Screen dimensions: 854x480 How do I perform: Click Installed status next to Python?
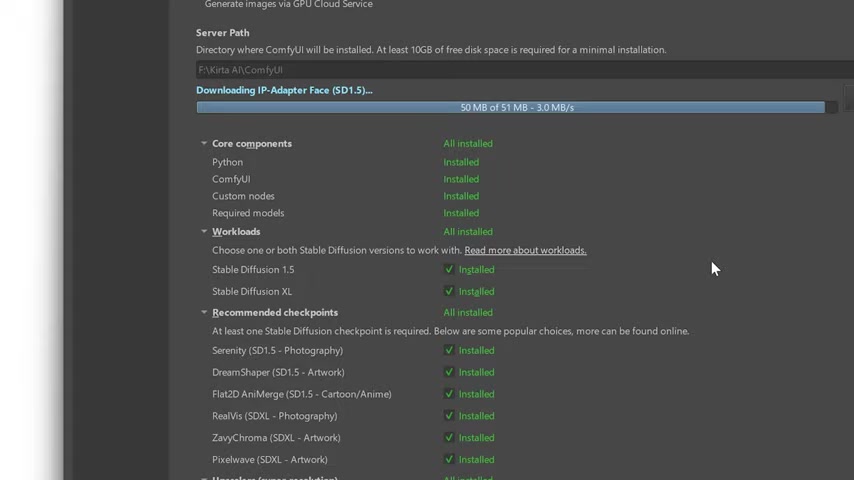461,162
